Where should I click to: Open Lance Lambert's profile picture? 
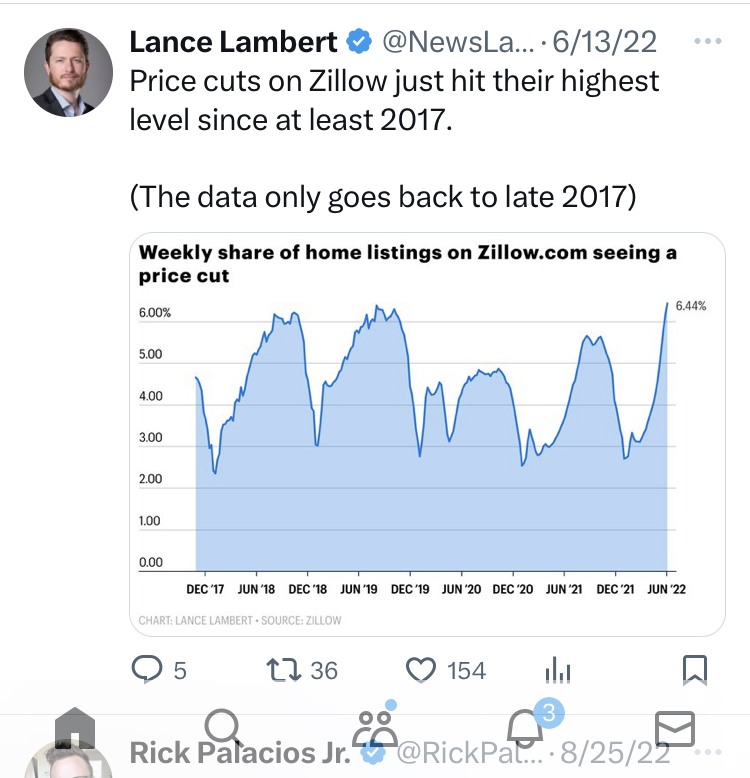pyautogui.click(x=68, y=72)
